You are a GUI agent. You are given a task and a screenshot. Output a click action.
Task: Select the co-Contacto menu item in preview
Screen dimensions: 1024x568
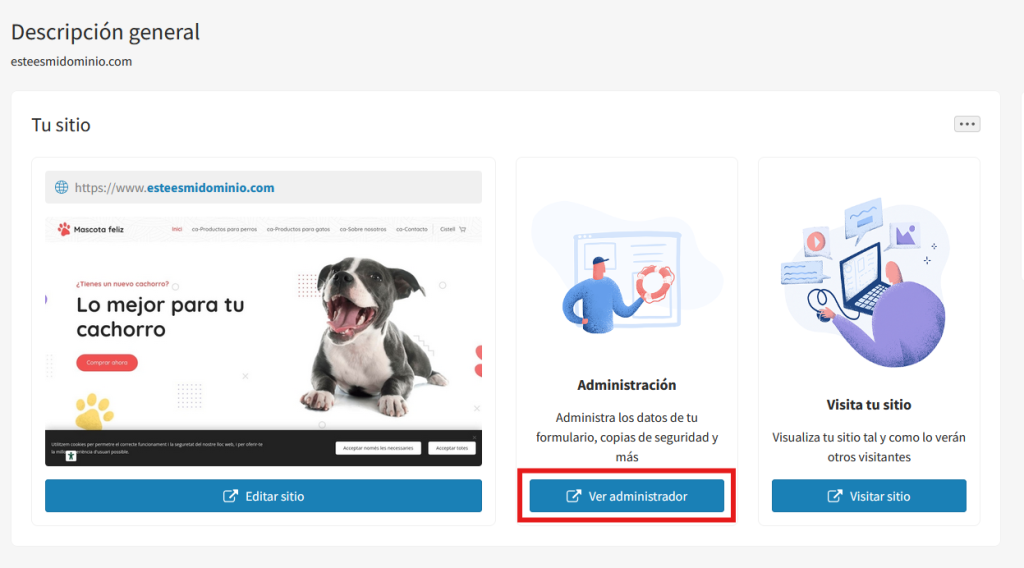tap(411, 229)
